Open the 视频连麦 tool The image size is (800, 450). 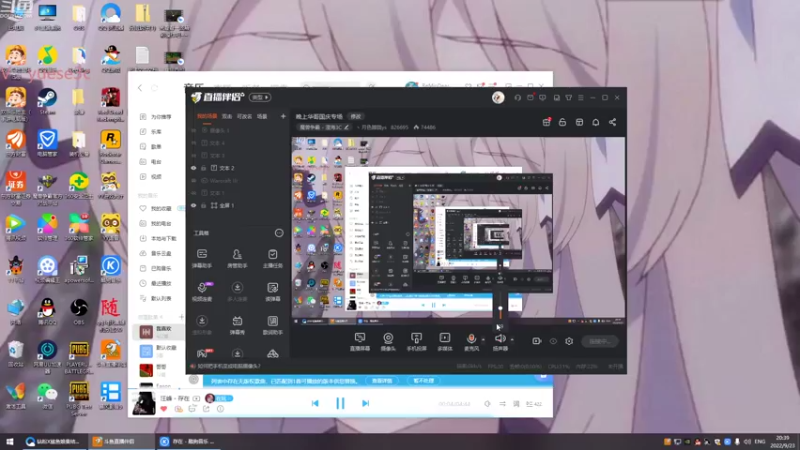[x=202, y=291]
